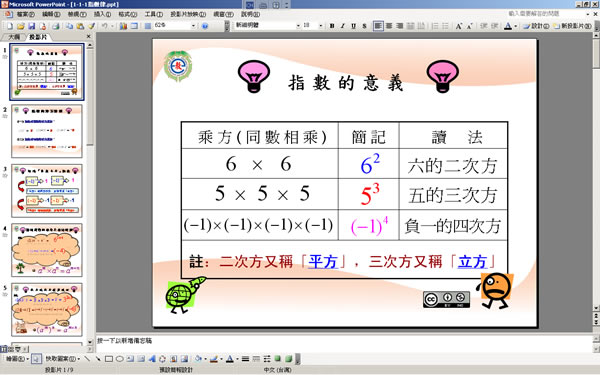This screenshot has width=600, height=375.
Task: Click the Increase Font Size icon
Action: coord(458,26)
